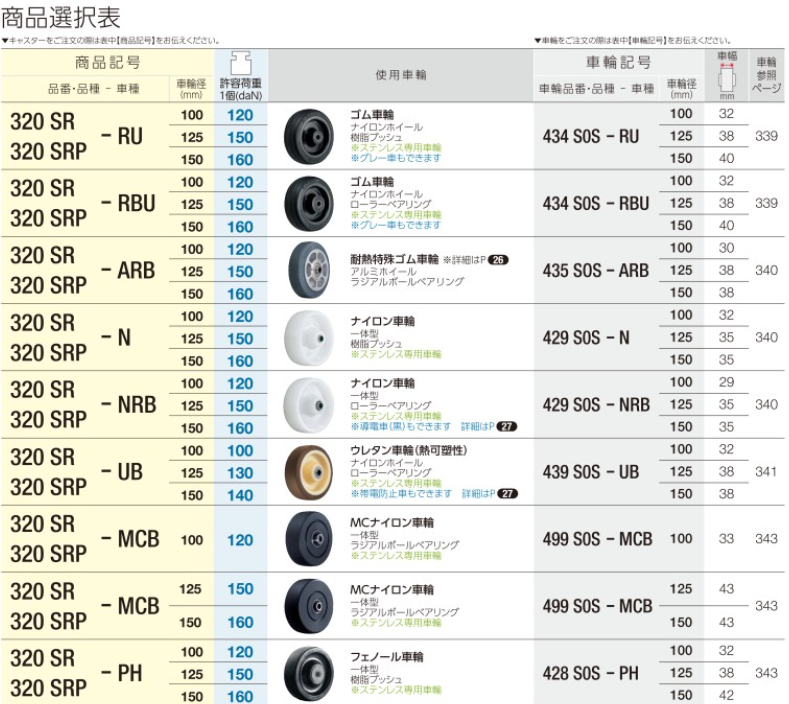The width and height of the screenshot is (789, 704).
Task: Select the brown urethane UB wheel image
Action: point(310,471)
